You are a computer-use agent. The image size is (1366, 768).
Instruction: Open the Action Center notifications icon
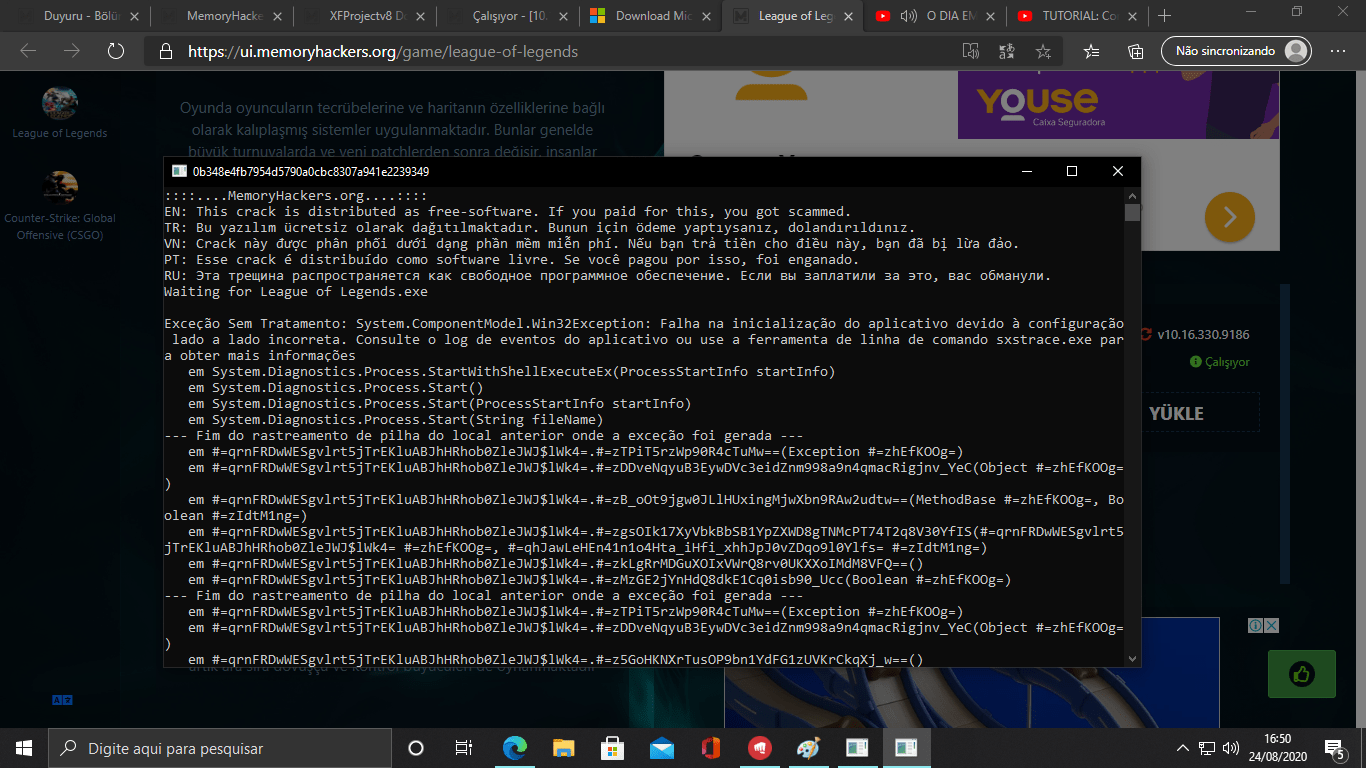coord(1334,748)
